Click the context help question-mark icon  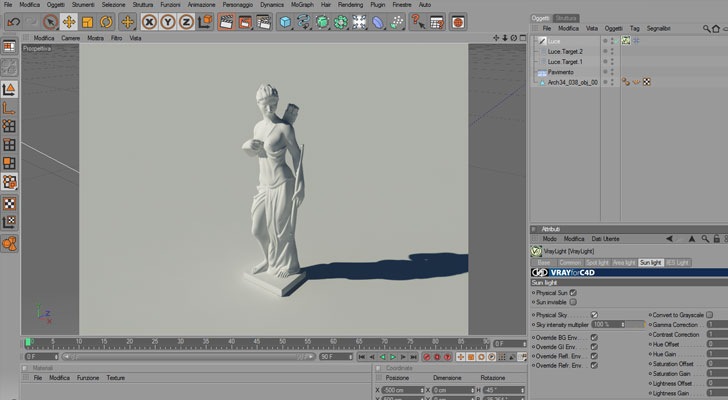click(x=417, y=22)
